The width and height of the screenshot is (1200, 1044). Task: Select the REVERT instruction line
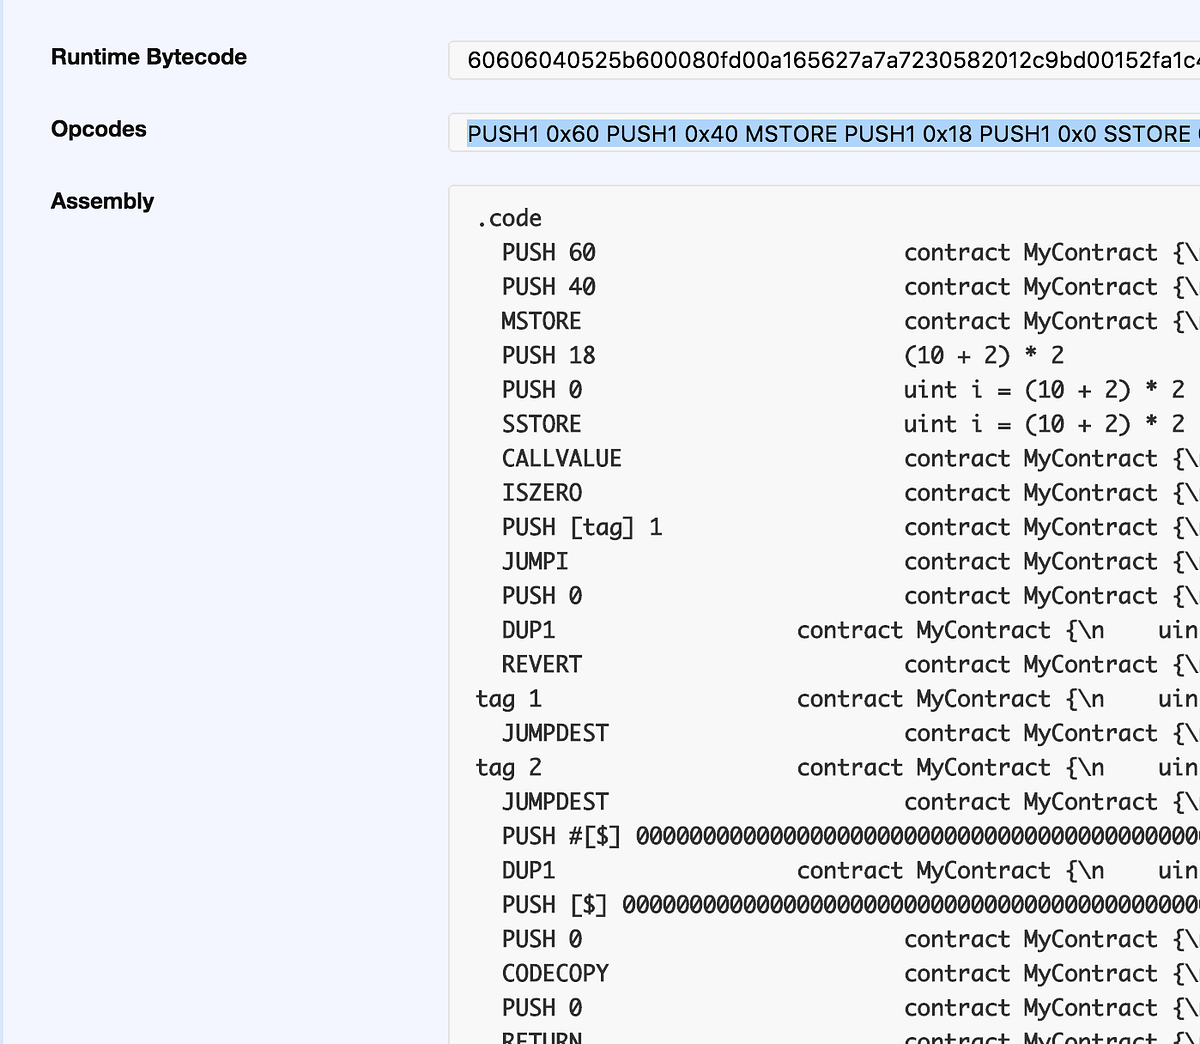[541, 664]
